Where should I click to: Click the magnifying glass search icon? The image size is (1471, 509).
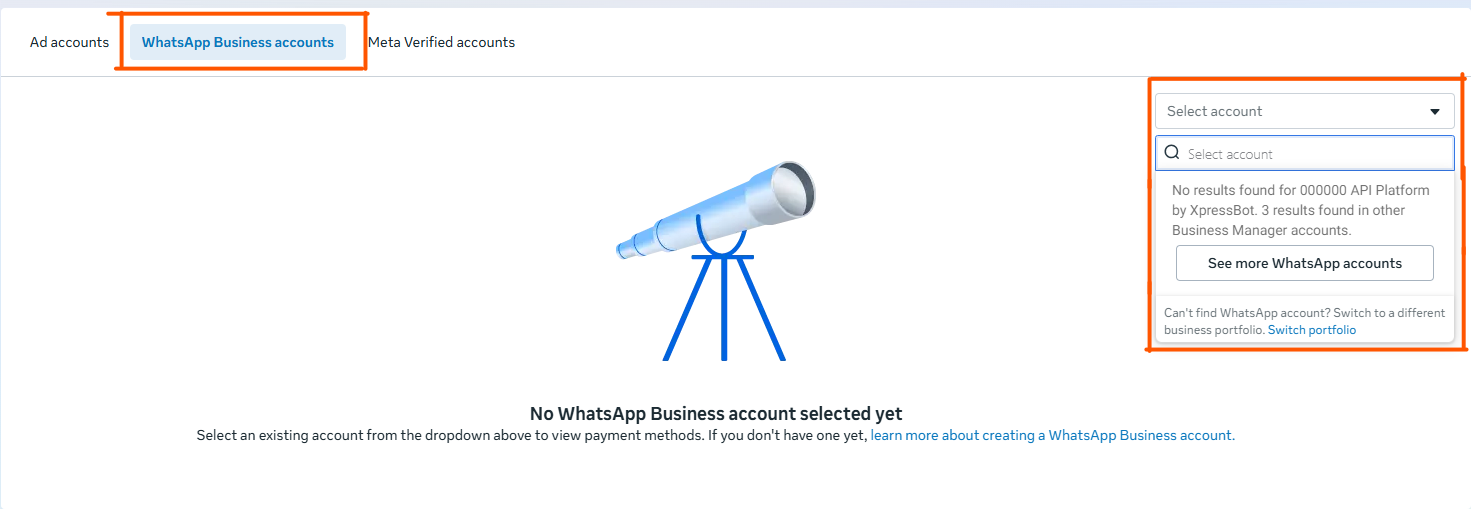1172,153
